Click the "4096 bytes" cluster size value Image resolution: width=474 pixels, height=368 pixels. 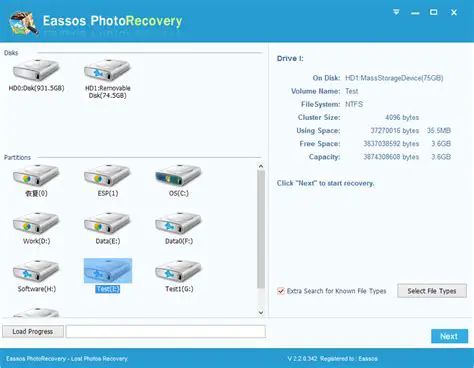402,117
